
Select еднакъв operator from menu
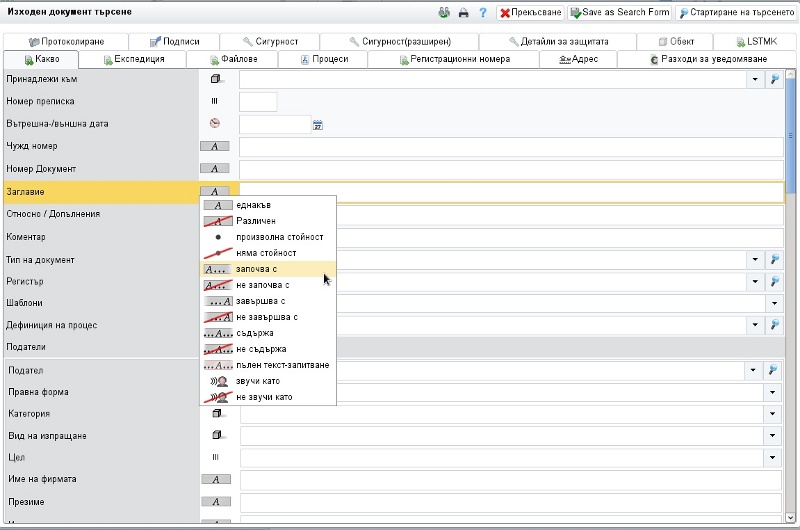268,205
